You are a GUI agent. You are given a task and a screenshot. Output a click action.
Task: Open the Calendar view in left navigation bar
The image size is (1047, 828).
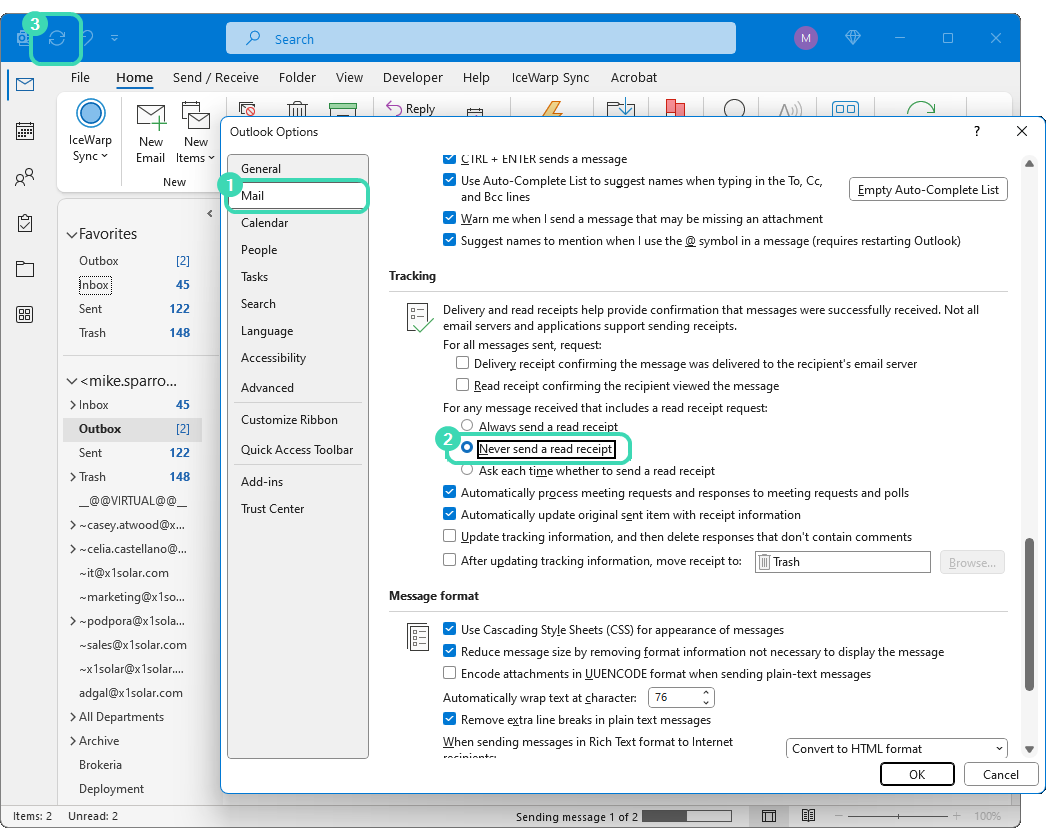[x=25, y=131]
